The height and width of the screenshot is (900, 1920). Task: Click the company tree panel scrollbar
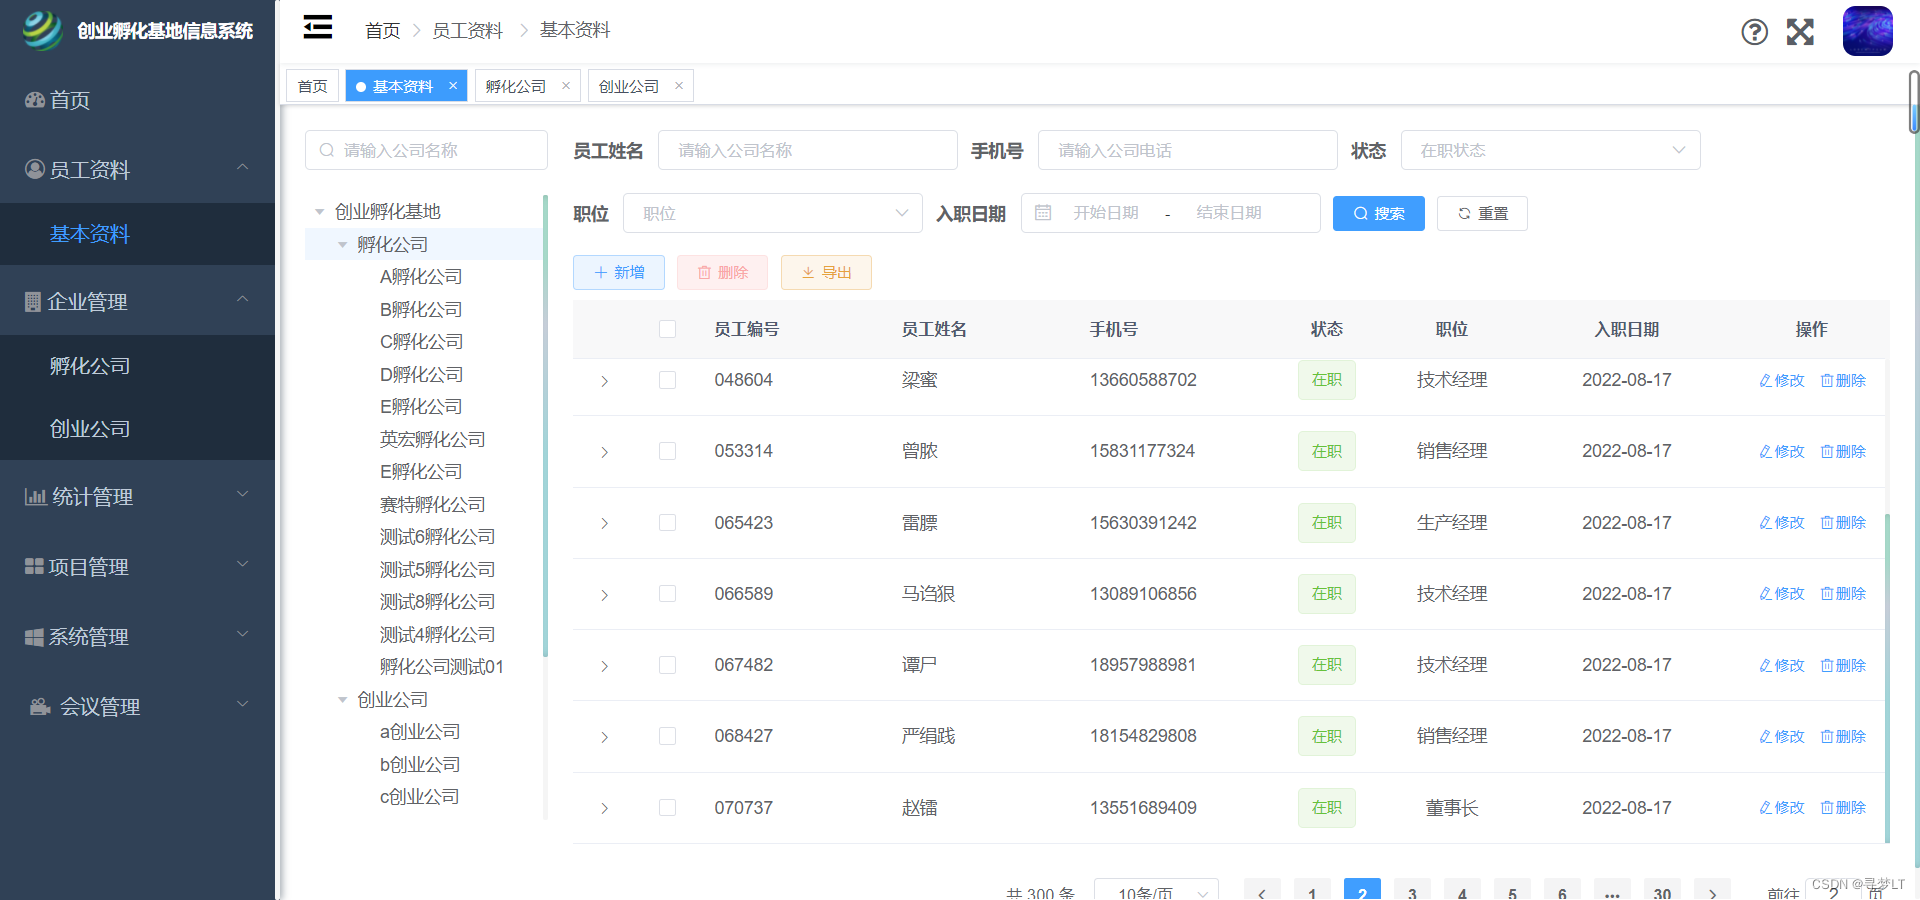tap(546, 426)
